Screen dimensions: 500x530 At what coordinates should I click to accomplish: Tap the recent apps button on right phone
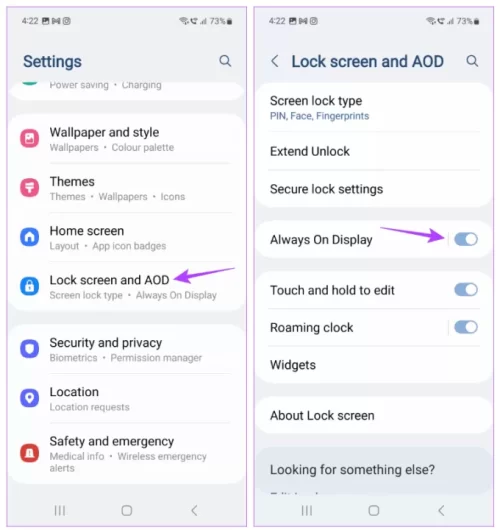tap(307, 511)
